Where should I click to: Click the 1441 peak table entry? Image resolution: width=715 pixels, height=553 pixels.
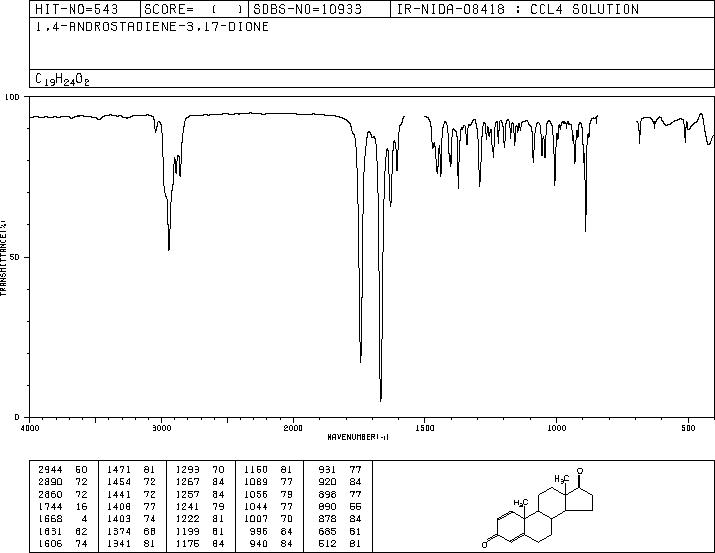pyautogui.click(x=131, y=494)
